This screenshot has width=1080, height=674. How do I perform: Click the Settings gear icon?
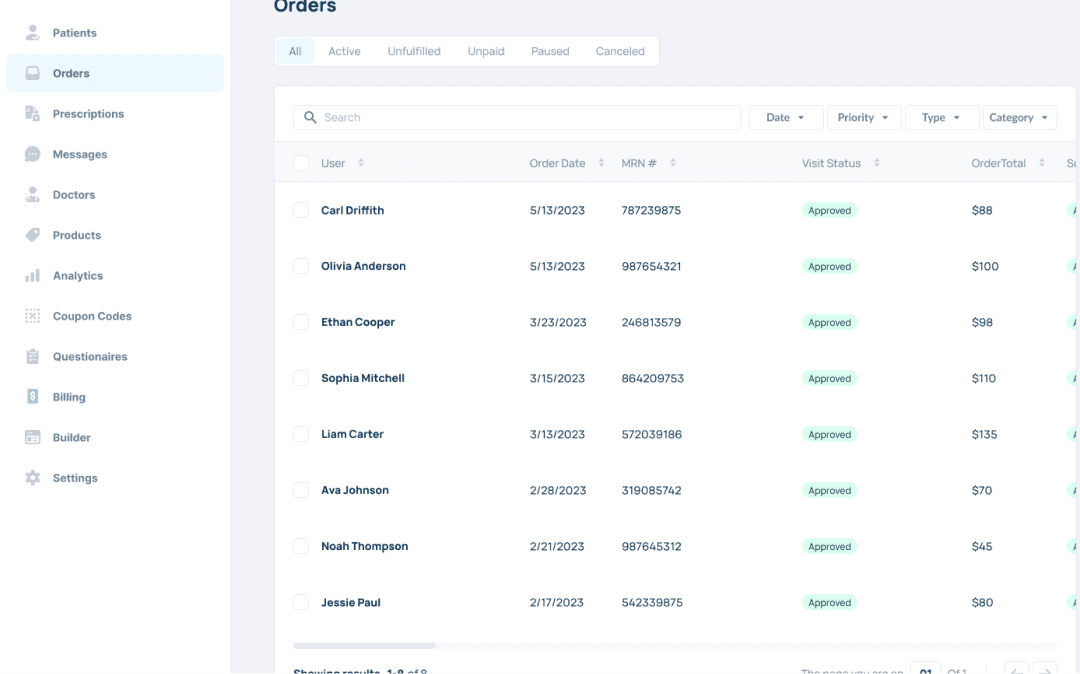pos(33,478)
